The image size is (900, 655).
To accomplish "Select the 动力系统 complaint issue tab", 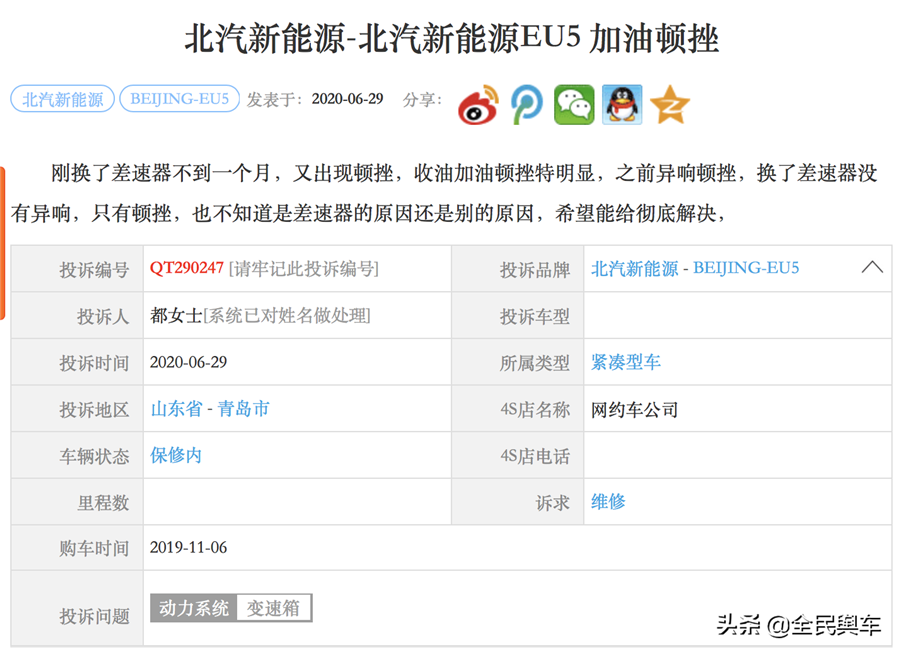I will (x=194, y=607).
